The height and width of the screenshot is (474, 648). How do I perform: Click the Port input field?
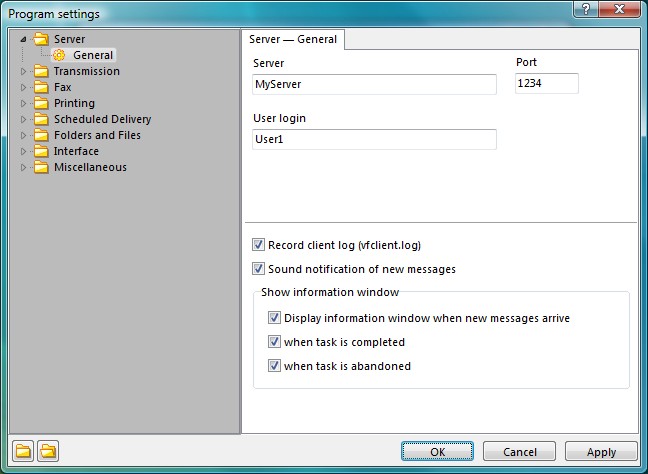click(547, 83)
